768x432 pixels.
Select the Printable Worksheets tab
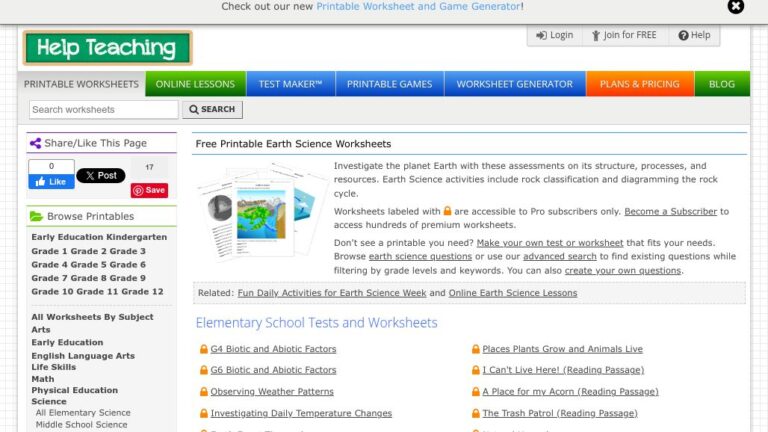[81, 84]
